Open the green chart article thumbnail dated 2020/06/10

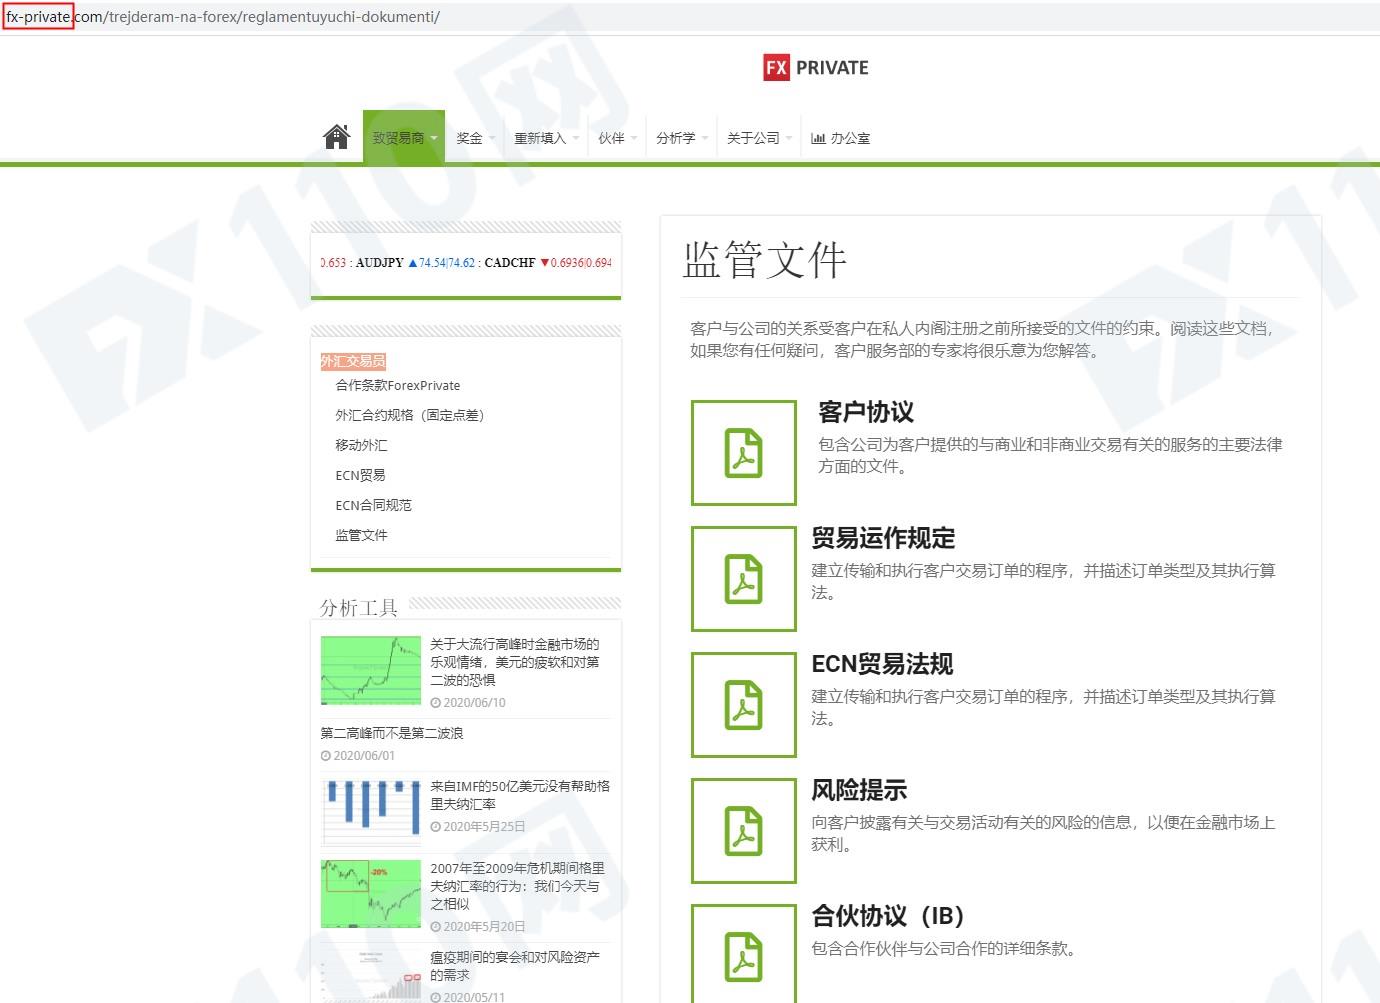tap(371, 670)
